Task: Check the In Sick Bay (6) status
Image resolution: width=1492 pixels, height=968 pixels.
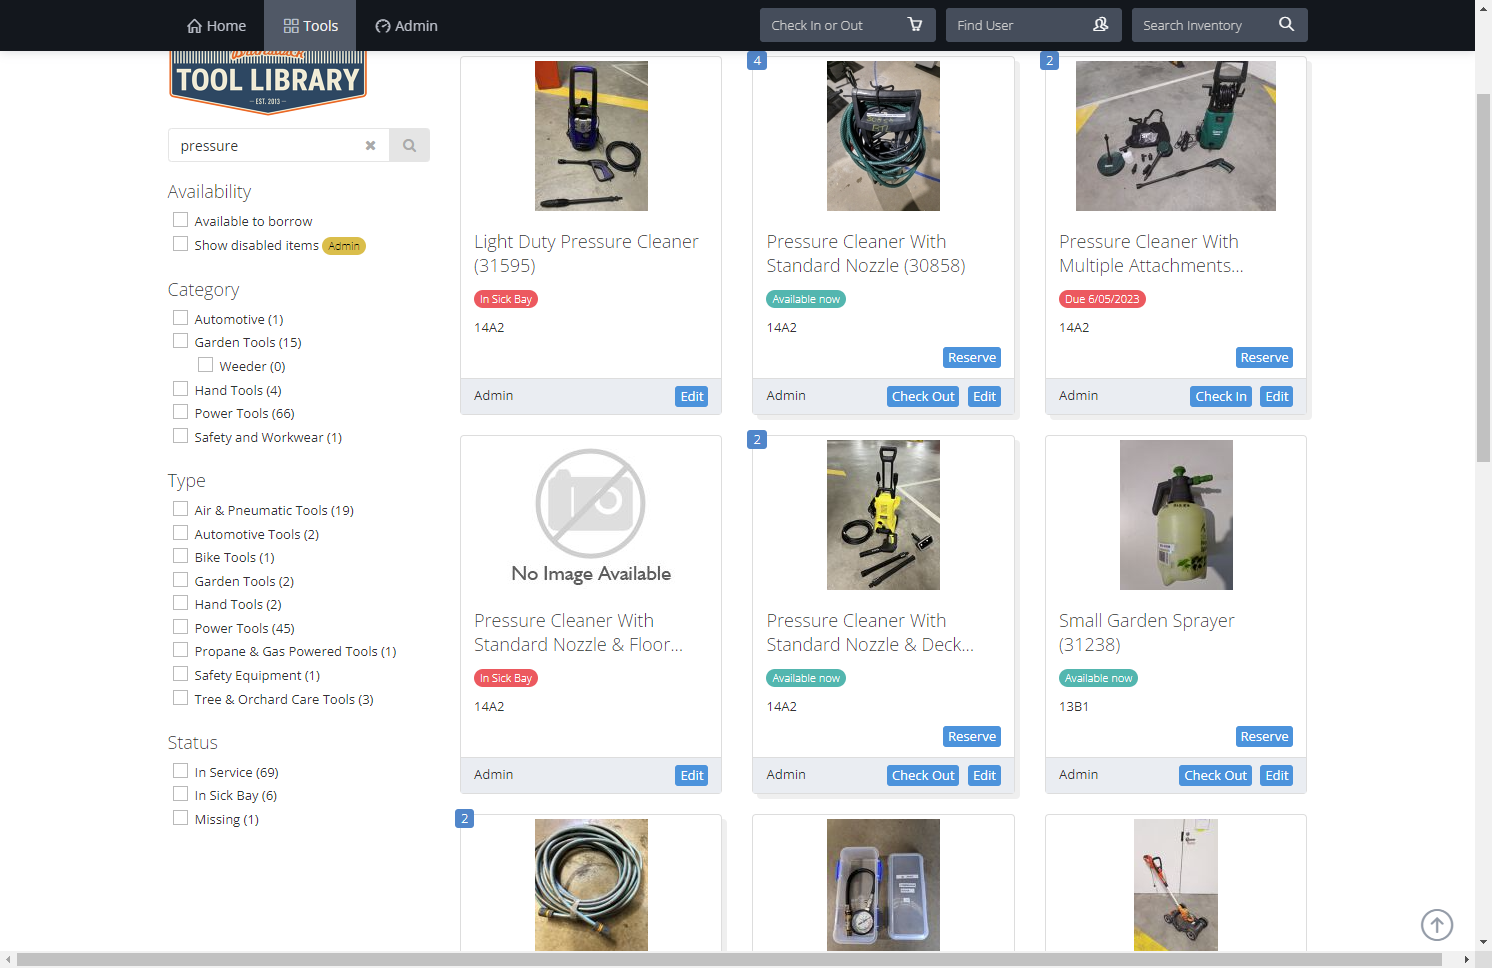Action: (180, 794)
